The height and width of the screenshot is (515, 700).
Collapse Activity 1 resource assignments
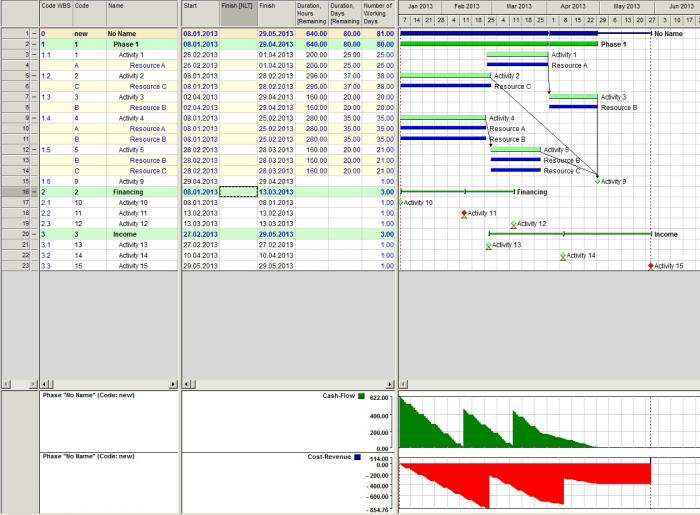tap(34, 55)
